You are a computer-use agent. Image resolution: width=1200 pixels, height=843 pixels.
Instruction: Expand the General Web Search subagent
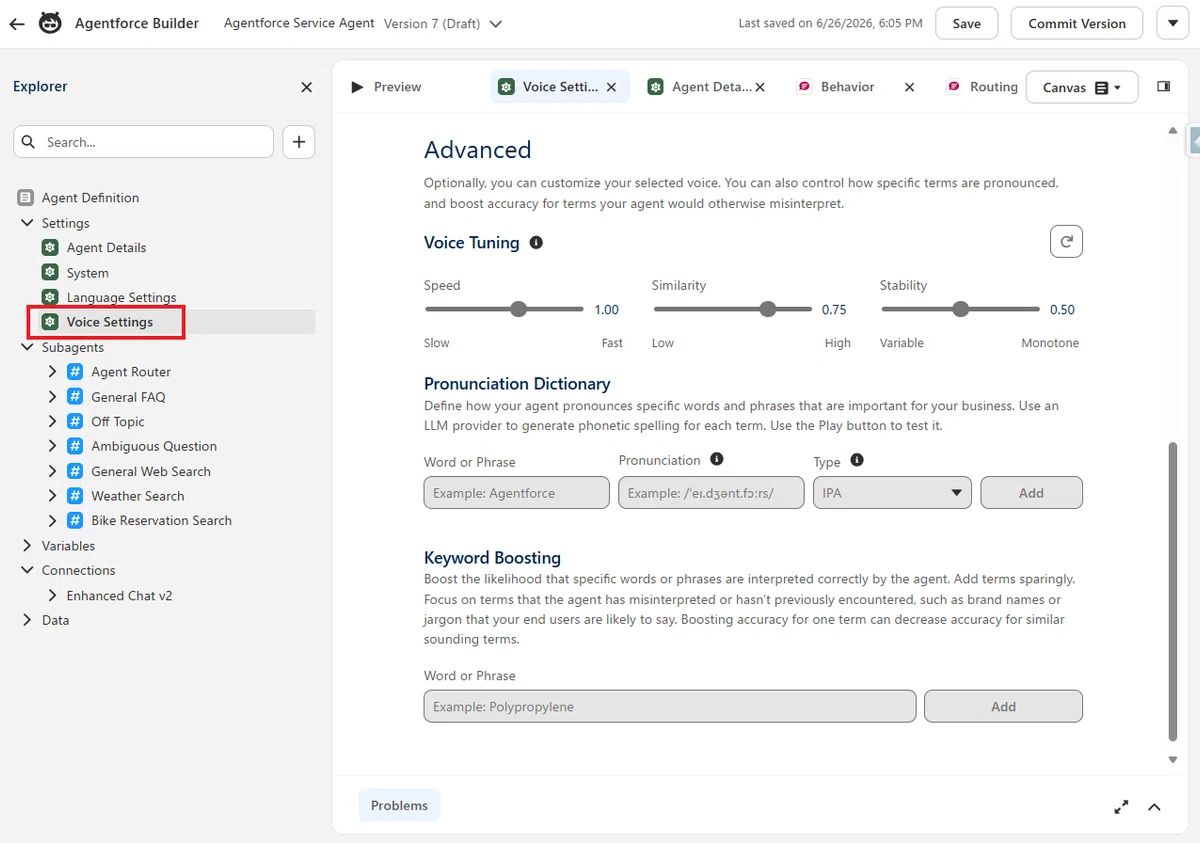tap(53, 471)
